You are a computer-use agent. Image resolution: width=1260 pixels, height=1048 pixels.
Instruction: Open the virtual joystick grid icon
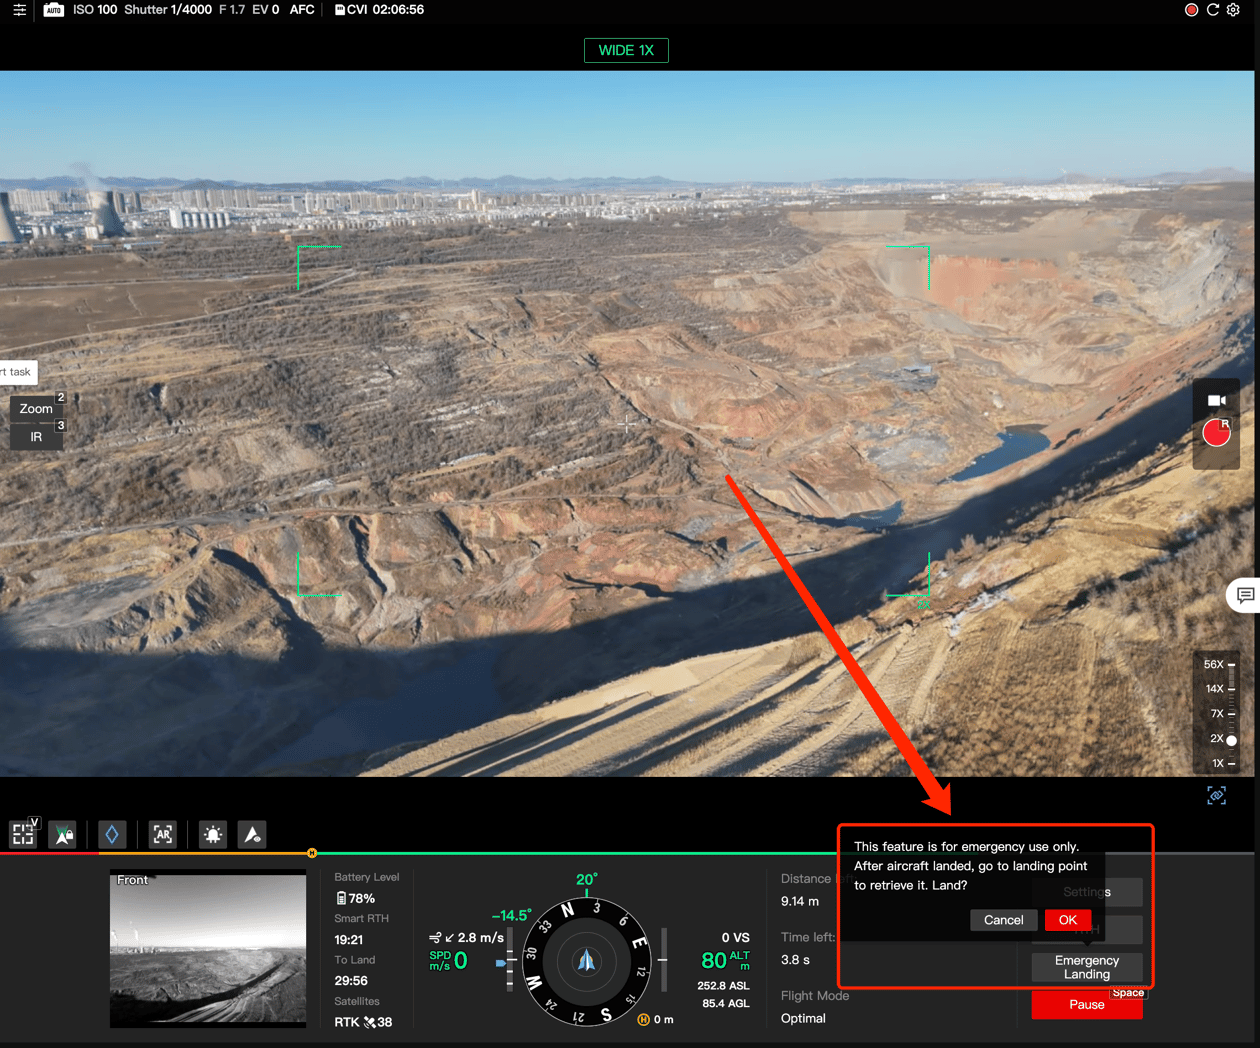click(22, 834)
